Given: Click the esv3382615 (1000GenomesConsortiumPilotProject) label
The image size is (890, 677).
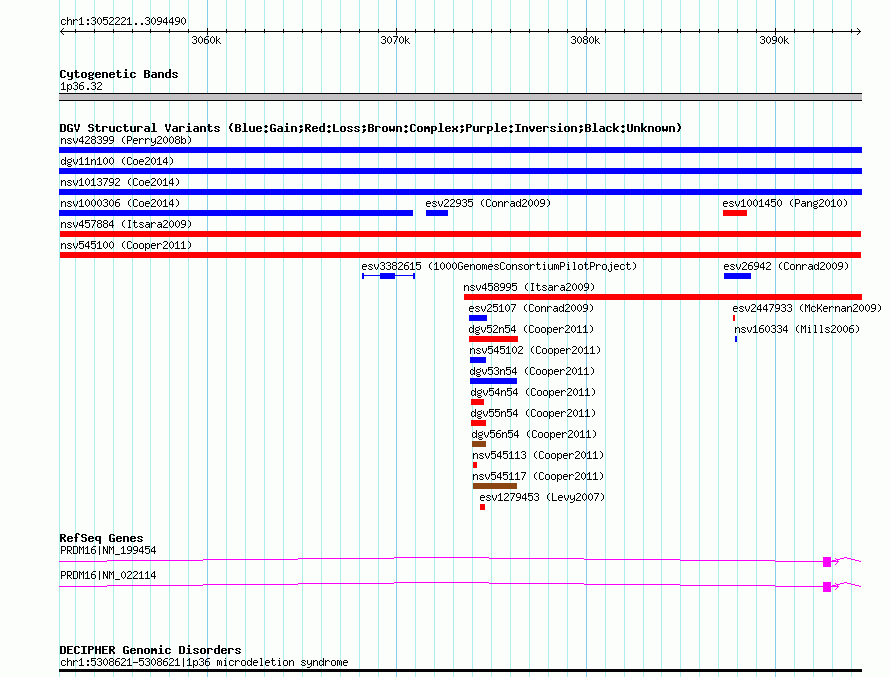Looking at the screenshot, I should pos(499,266).
